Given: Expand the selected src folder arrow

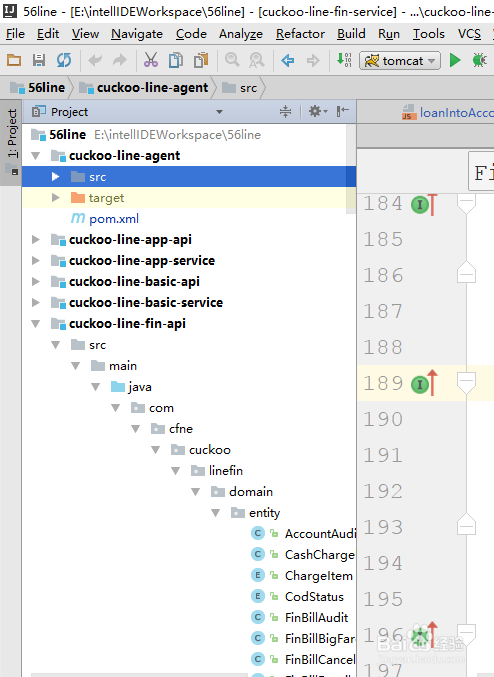Looking at the screenshot, I should pos(56,177).
